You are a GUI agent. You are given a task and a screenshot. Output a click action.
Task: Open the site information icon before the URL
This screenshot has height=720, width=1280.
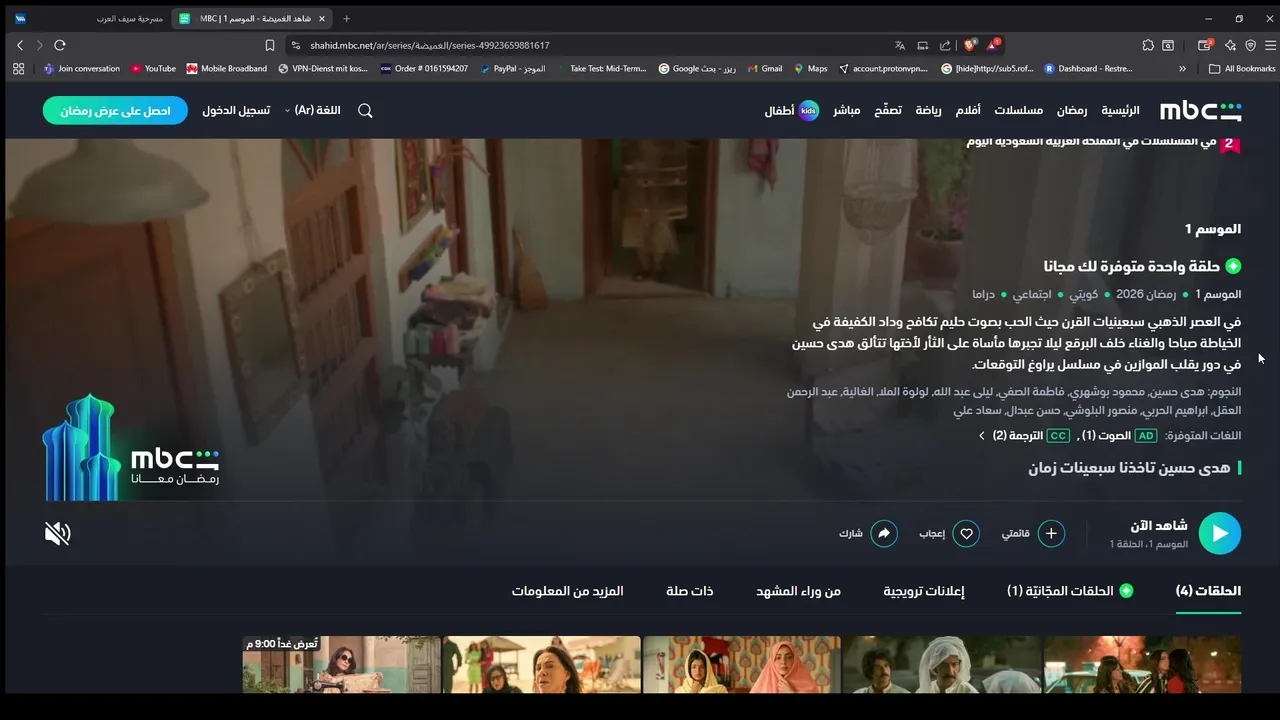point(296,45)
